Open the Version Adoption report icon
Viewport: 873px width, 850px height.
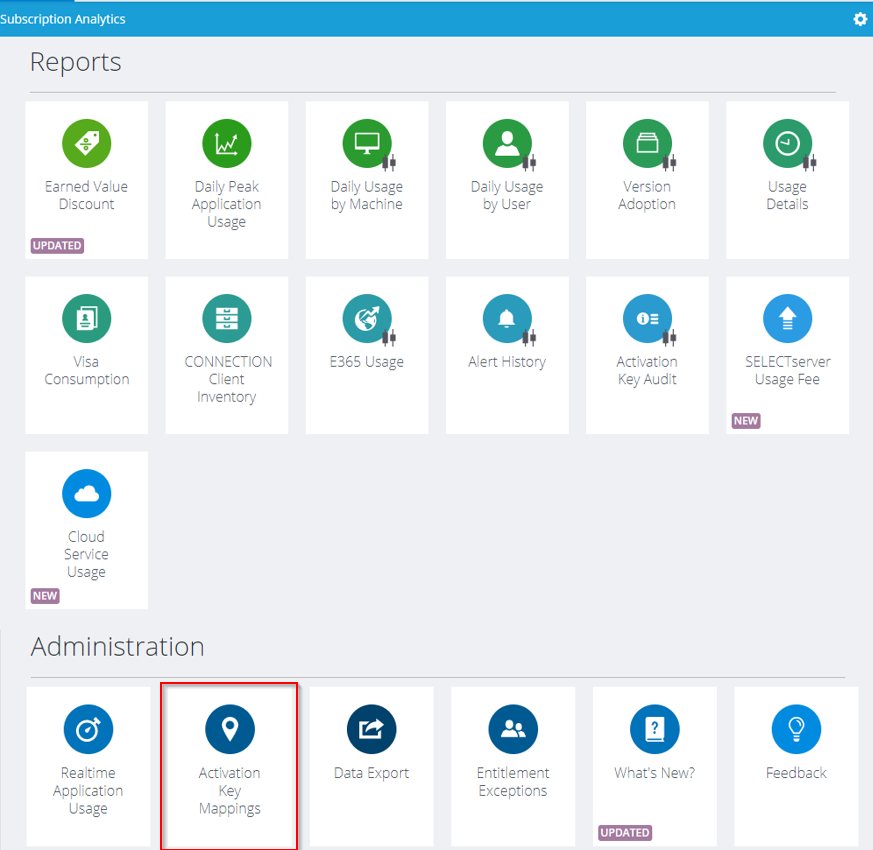click(x=647, y=144)
